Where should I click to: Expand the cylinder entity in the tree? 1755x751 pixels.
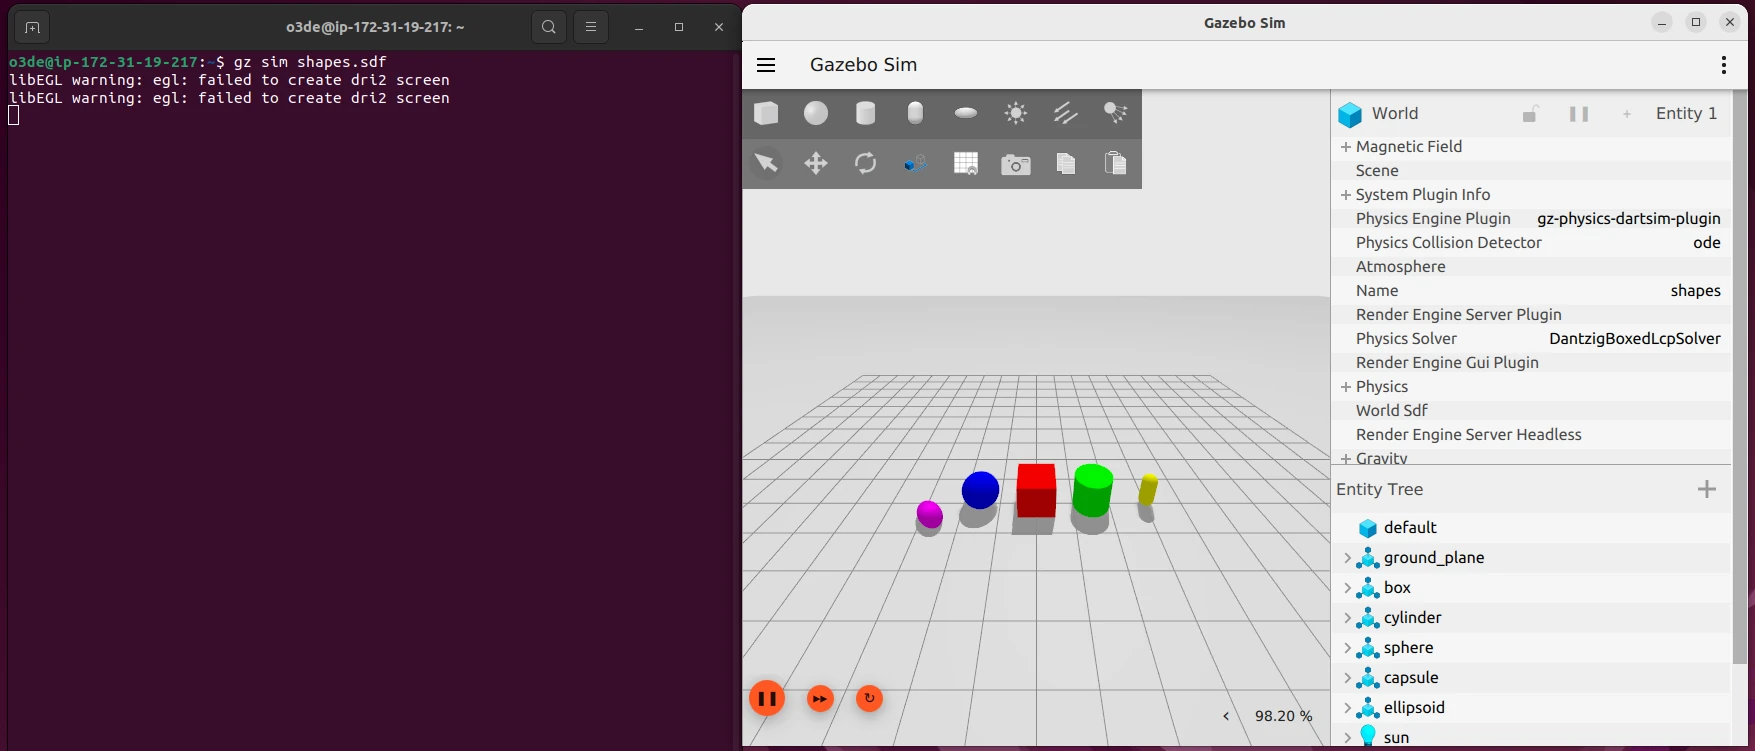point(1347,618)
